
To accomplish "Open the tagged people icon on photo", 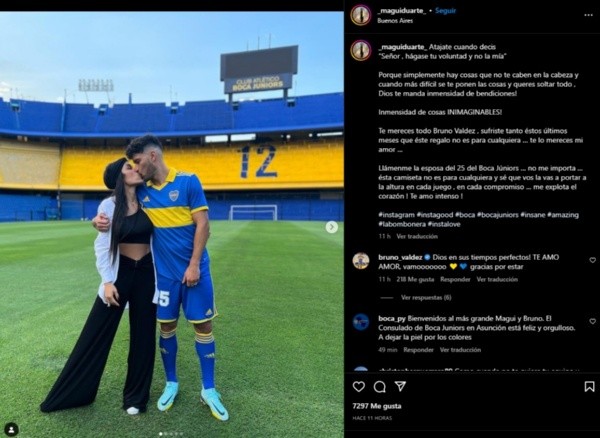I will [x=11, y=429].
